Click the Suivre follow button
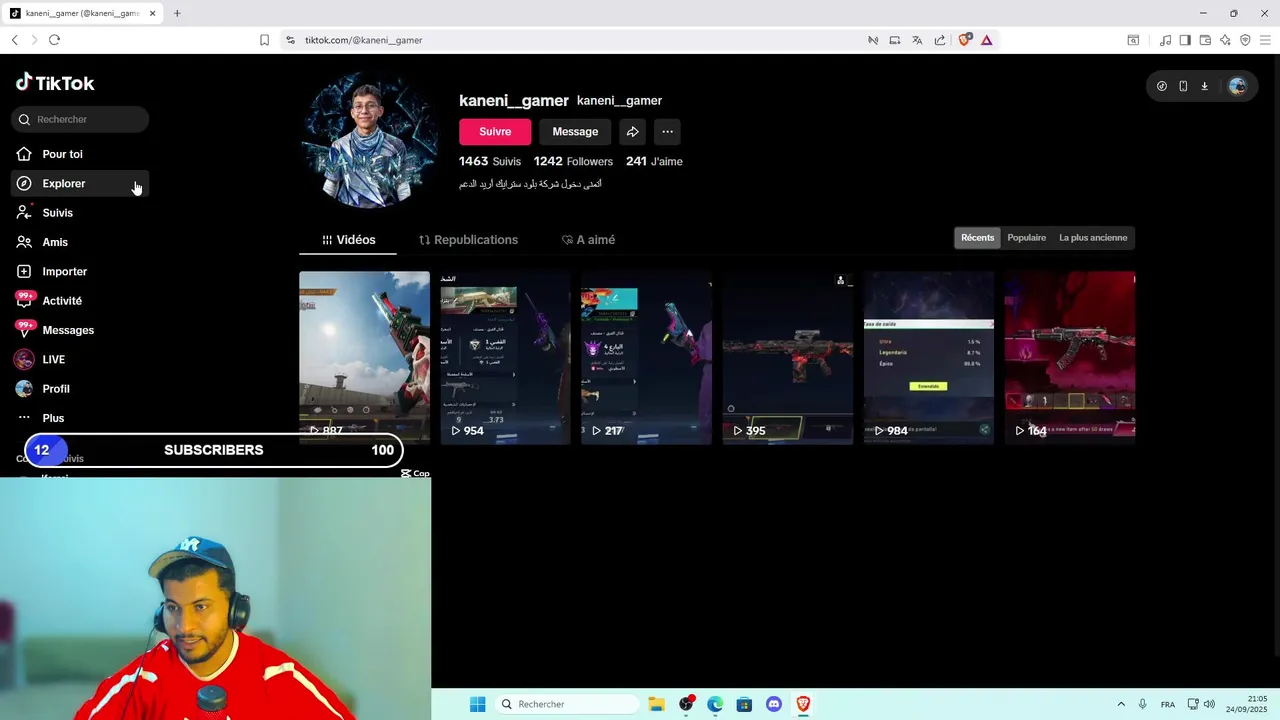 click(x=495, y=132)
